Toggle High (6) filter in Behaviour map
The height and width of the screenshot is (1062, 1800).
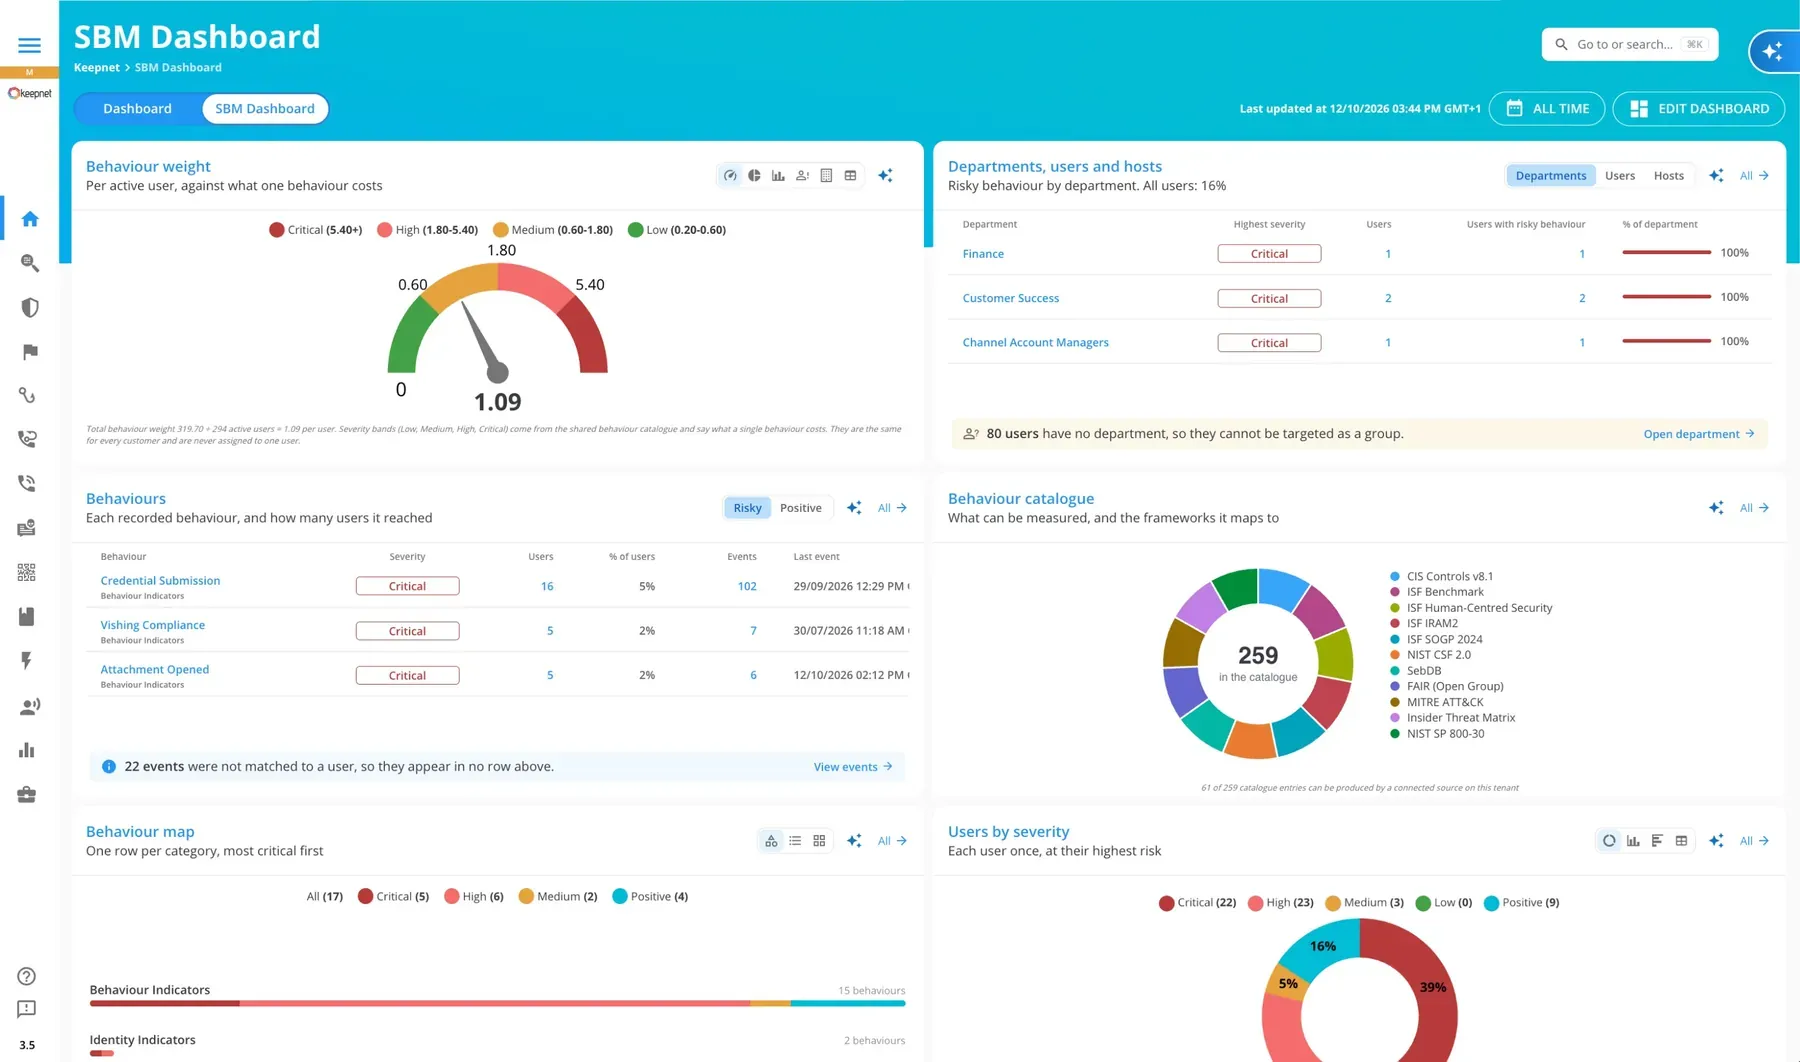474,896
